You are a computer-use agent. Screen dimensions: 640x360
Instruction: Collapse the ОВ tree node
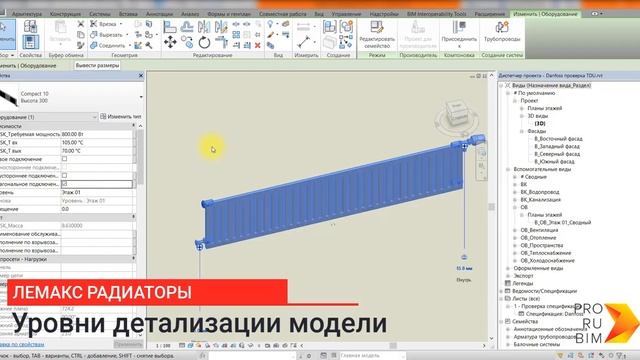coord(515,207)
